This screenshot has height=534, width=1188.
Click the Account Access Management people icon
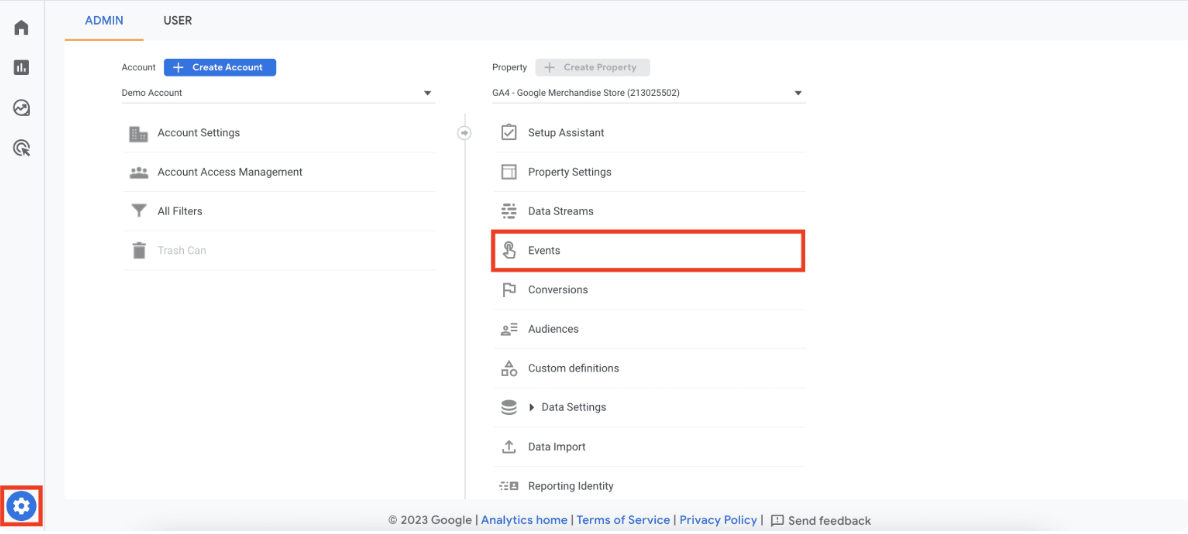point(139,172)
